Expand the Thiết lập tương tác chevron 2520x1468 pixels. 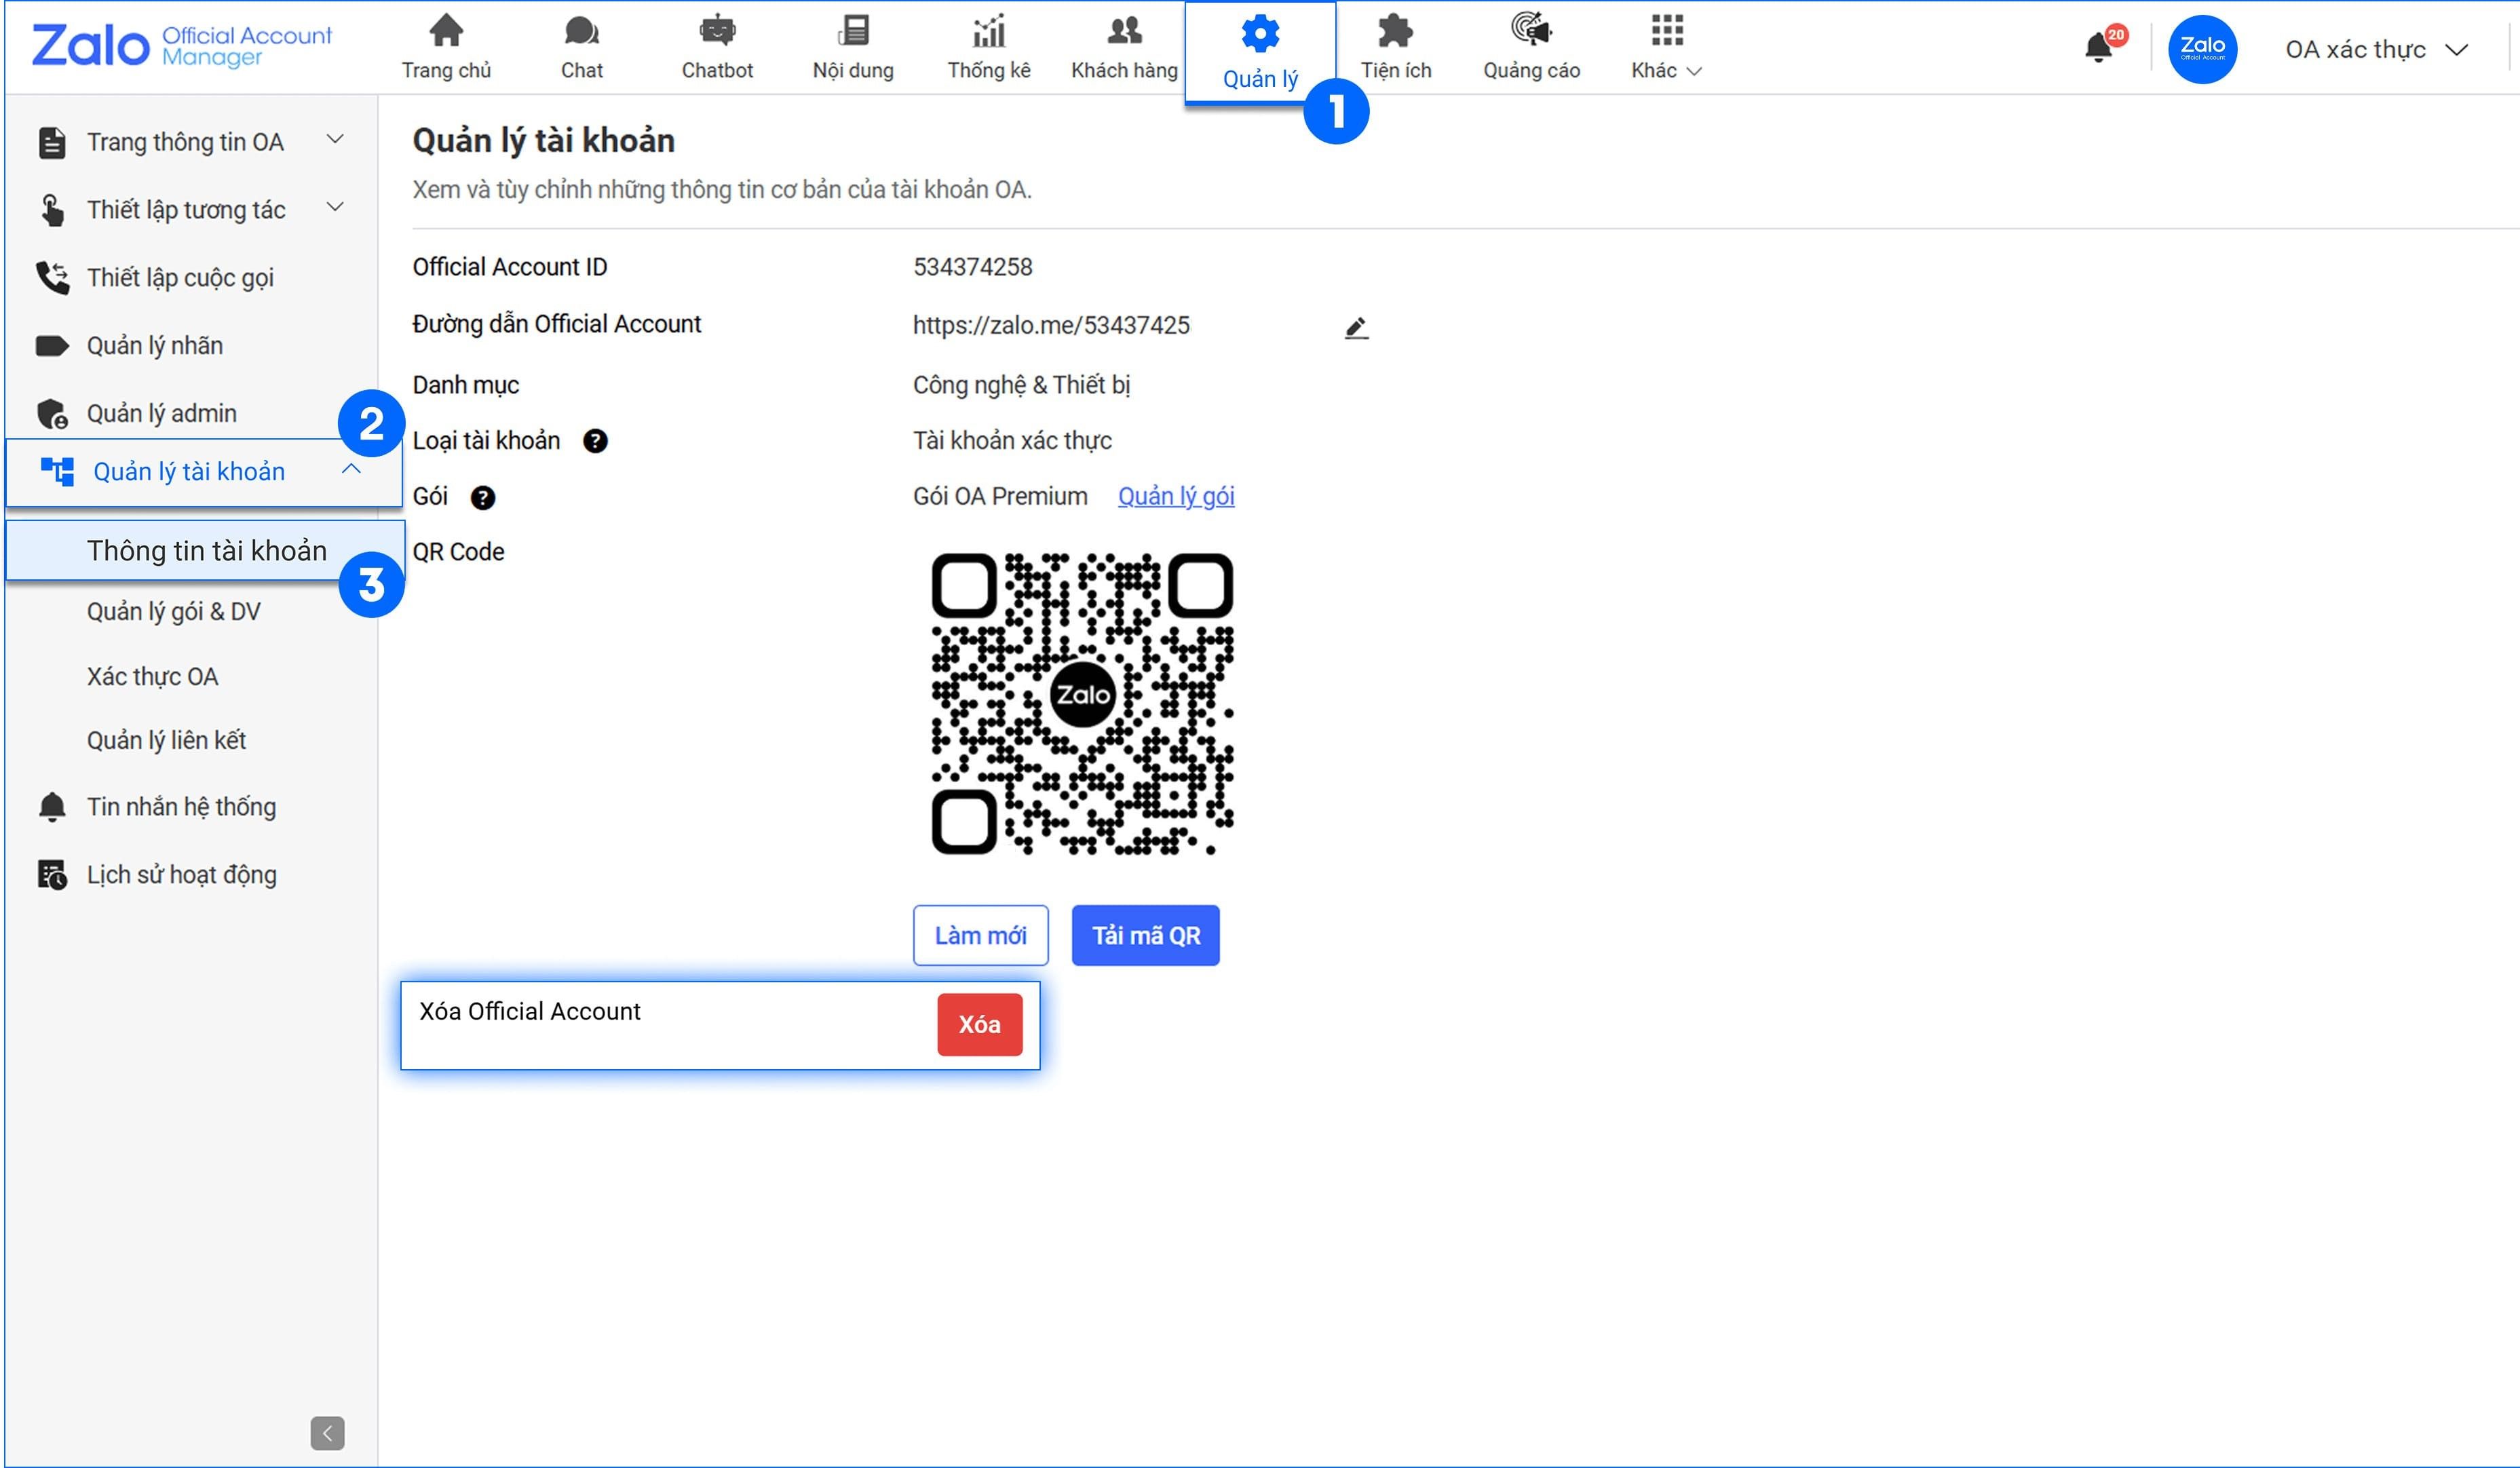336,207
